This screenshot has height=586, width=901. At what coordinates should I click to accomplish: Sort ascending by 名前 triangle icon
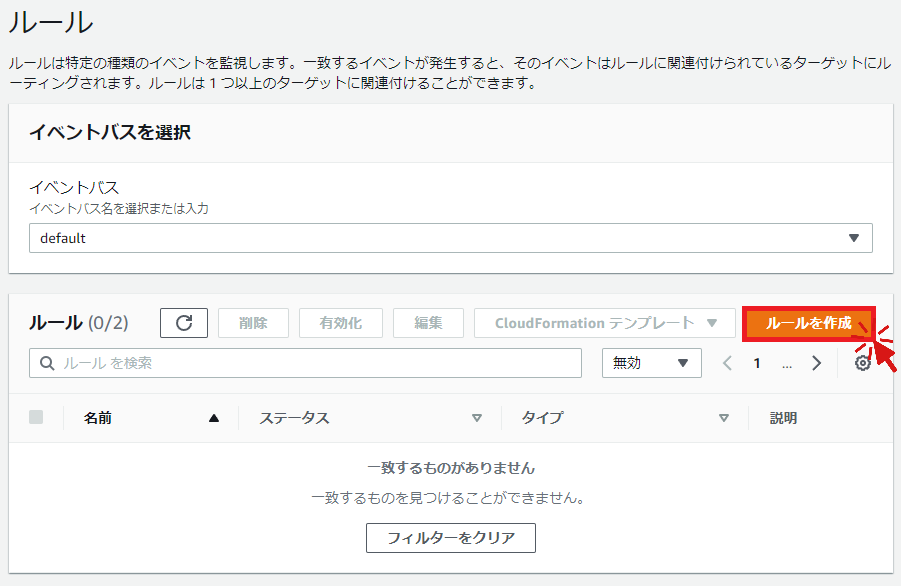213,418
